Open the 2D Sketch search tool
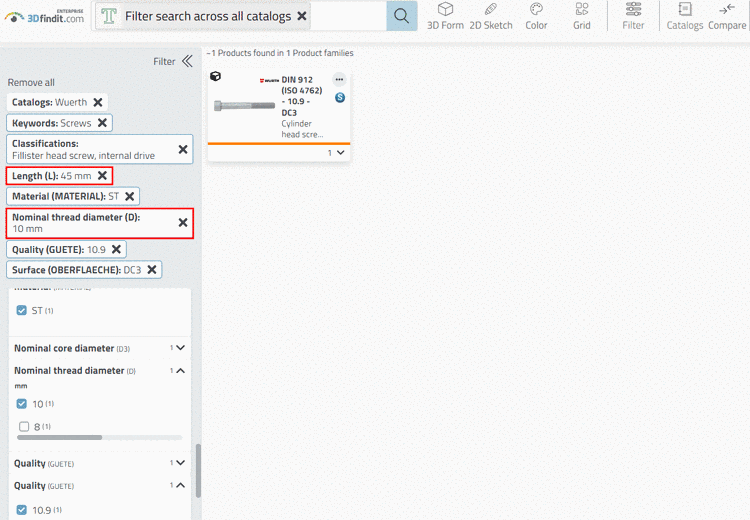 pyautogui.click(x=491, y=16)
